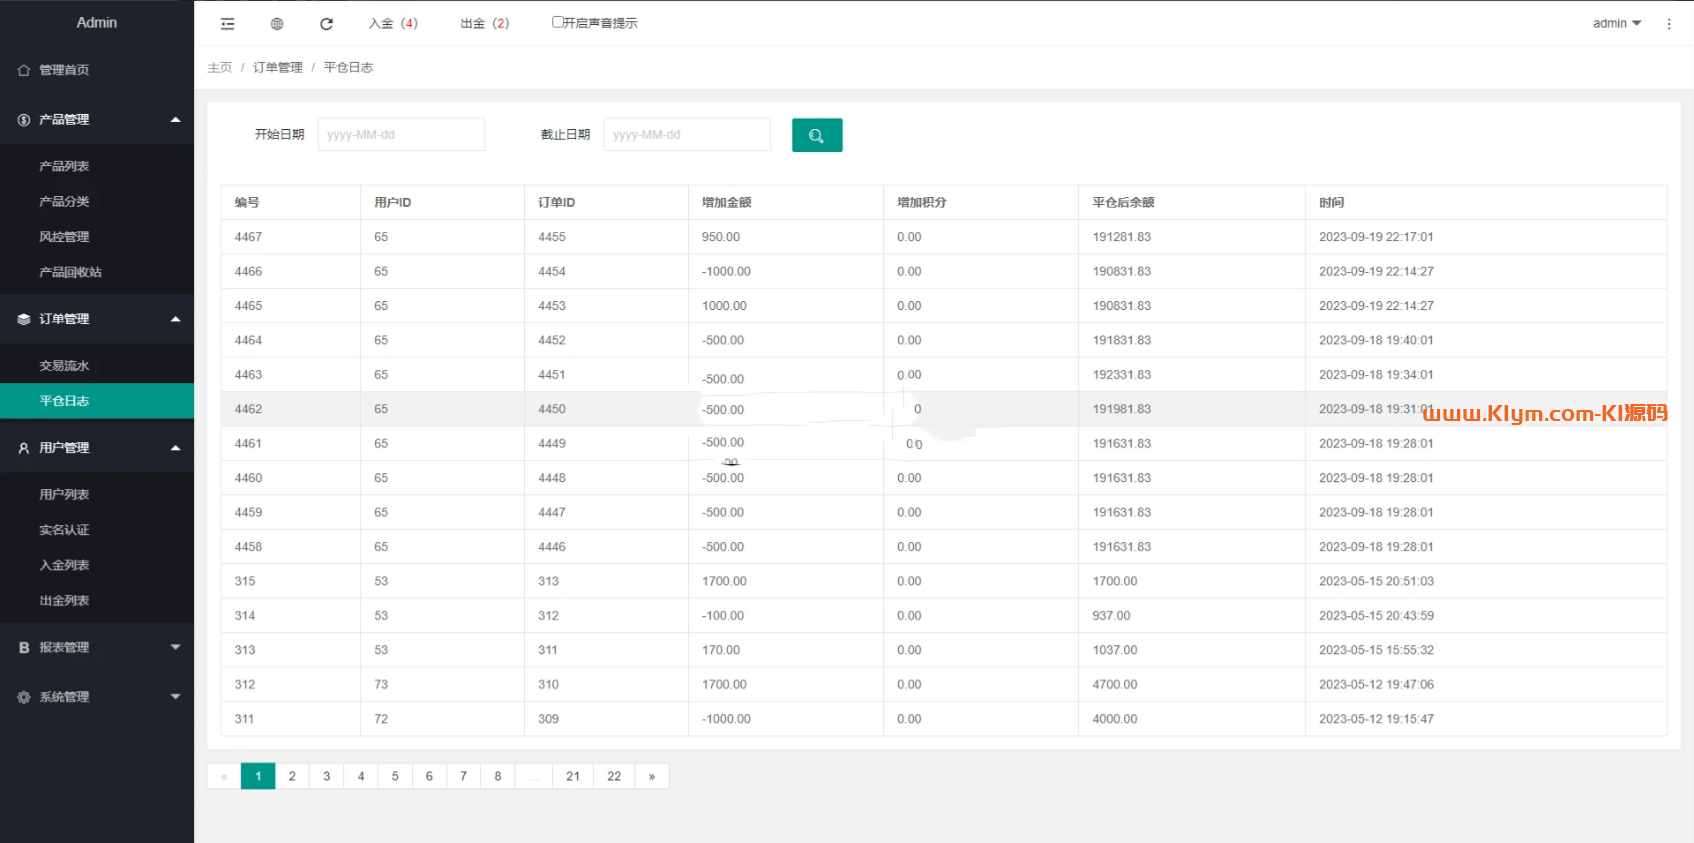Collapse the 产品管理 menu group arrow

click(176, 120)
